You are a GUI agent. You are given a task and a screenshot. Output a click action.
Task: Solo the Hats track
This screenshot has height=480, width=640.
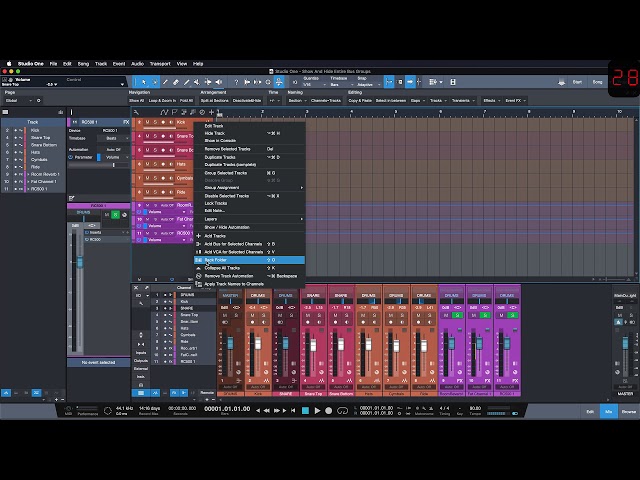155,164
